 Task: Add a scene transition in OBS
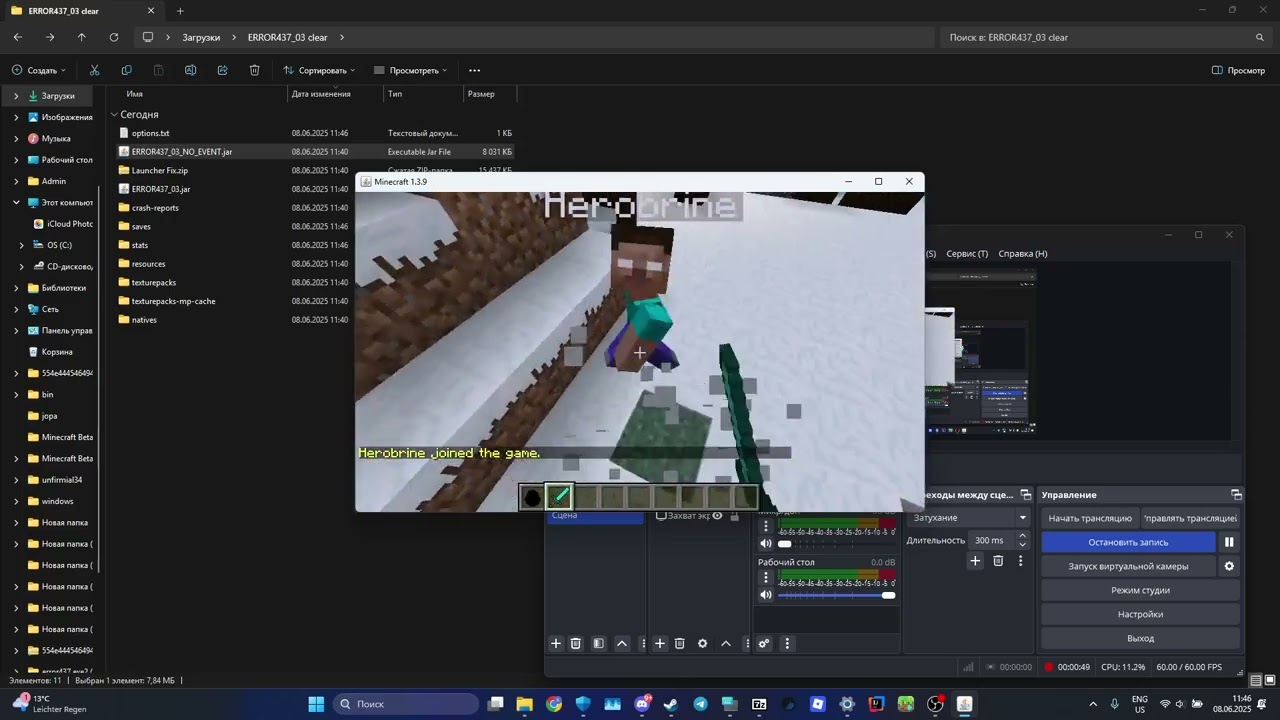click(x=975, y=561)
